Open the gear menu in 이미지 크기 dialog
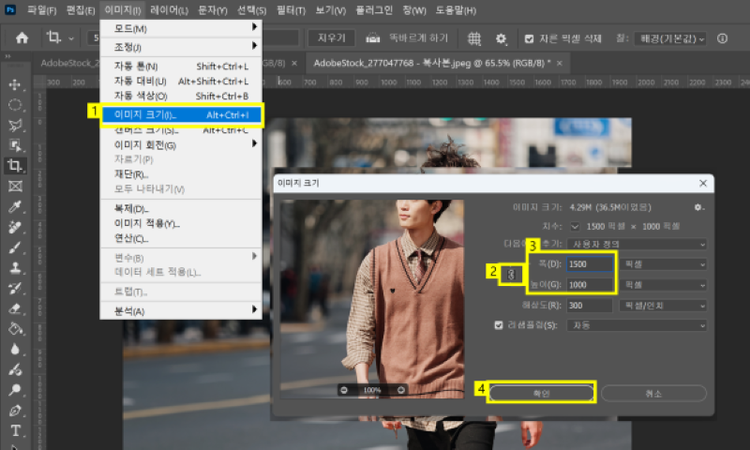 [x=699, y=207]
